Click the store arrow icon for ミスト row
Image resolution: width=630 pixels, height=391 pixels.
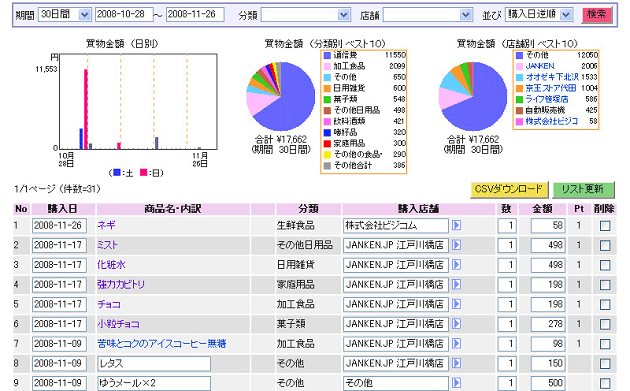[x=456, y=245]
